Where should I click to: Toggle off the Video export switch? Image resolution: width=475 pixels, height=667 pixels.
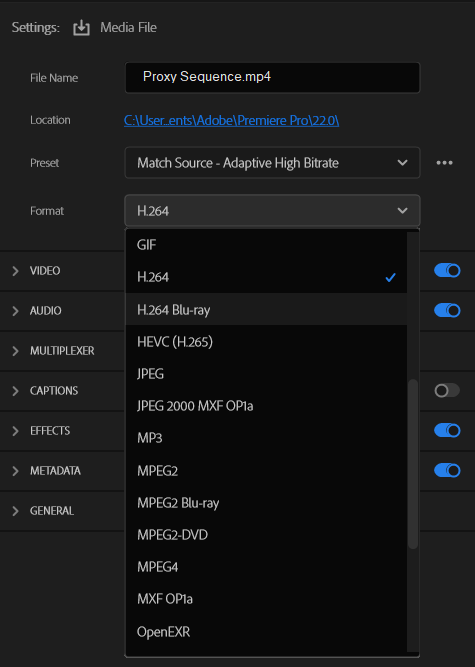[447, 271]
